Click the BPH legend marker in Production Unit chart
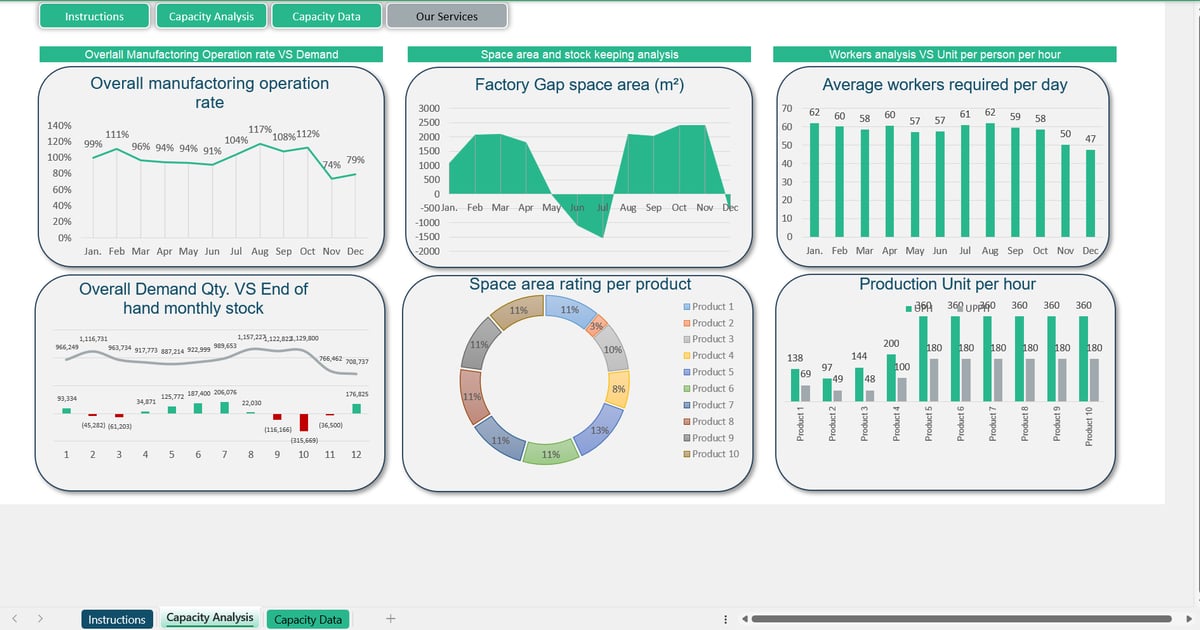Image resolution: width=1200 pixels, height=630 pixels. [x=908, y=307]
